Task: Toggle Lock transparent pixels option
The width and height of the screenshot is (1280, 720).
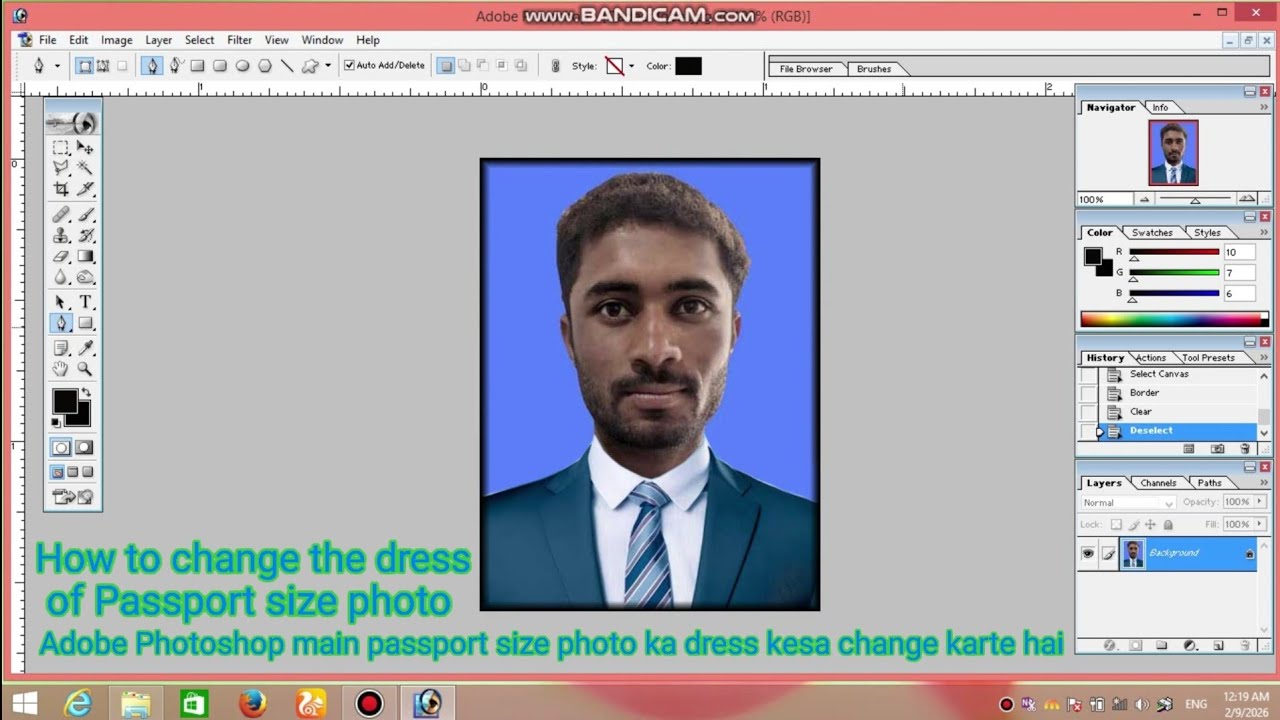Action: click(1116, 525)
